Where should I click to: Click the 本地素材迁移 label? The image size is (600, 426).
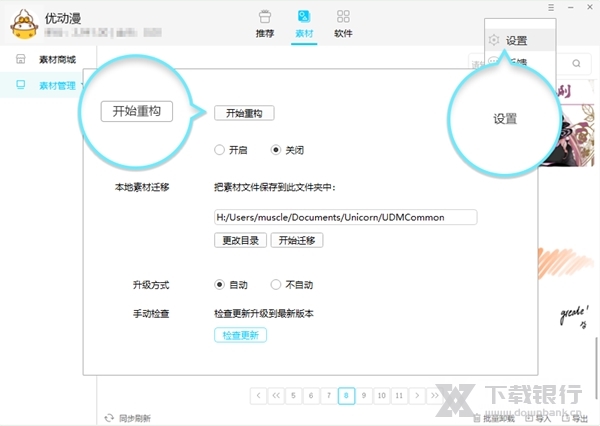[x=142, y=187]
